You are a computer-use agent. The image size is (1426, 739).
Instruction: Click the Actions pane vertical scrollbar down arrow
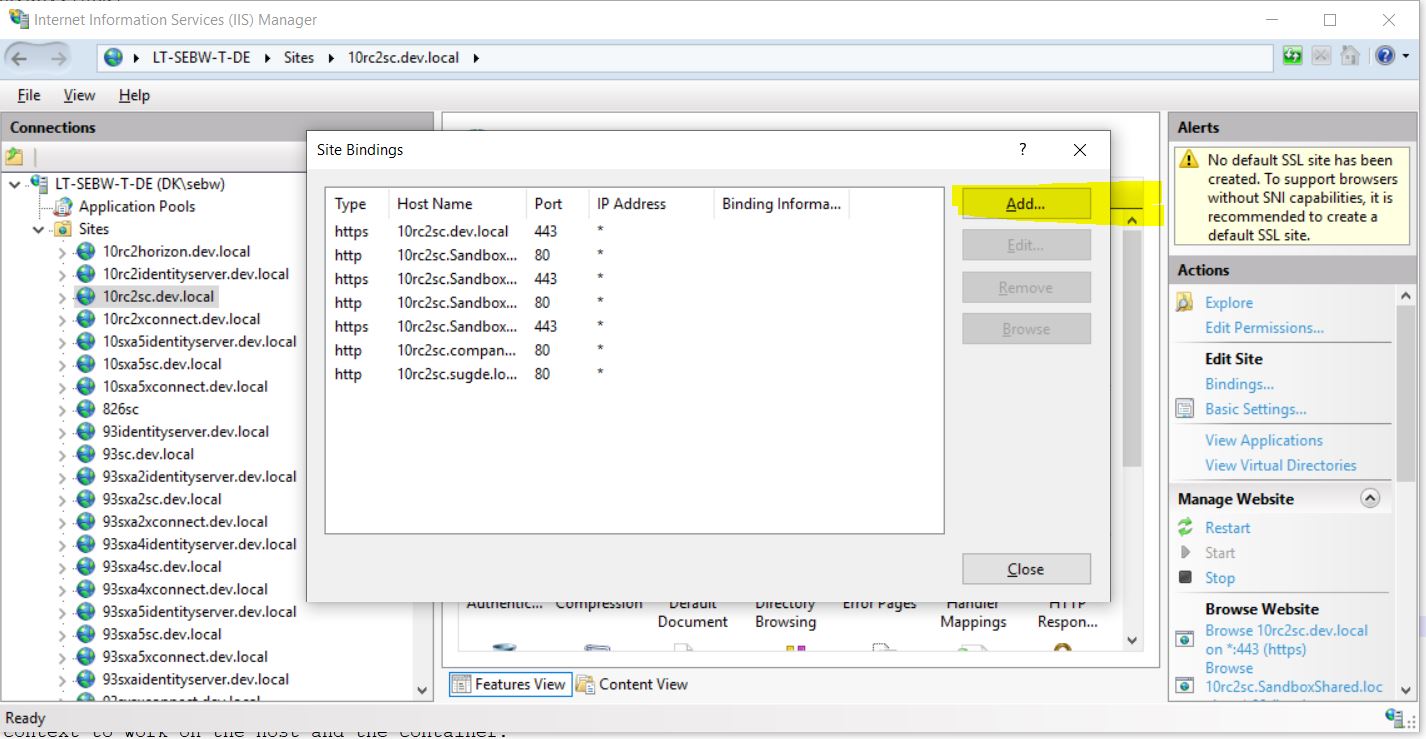1407,689
